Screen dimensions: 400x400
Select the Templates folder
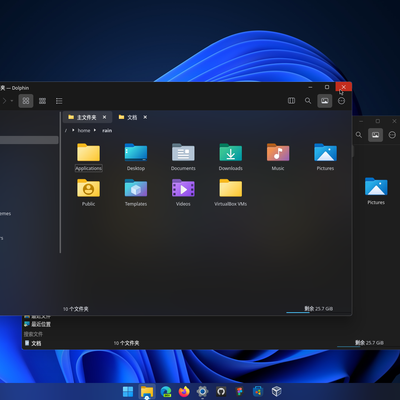tap(136, 192)
